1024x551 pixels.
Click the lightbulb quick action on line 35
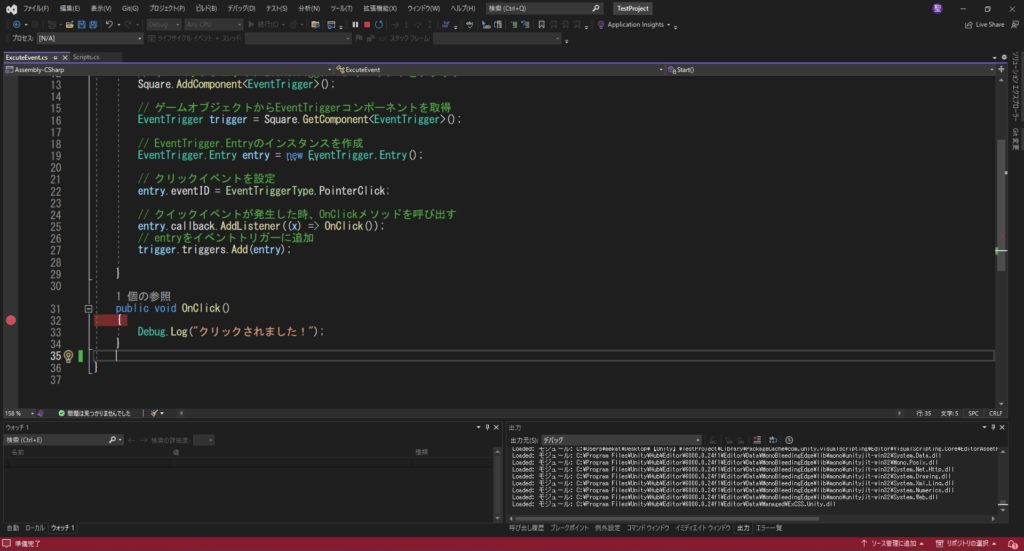[x=68, y=356]
